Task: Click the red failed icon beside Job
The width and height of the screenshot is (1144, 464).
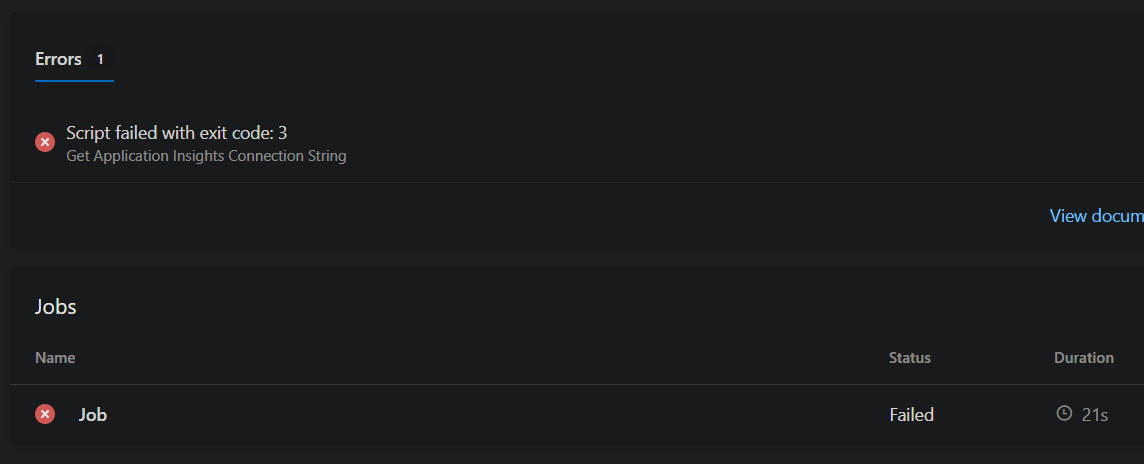Action: (45, 414)
